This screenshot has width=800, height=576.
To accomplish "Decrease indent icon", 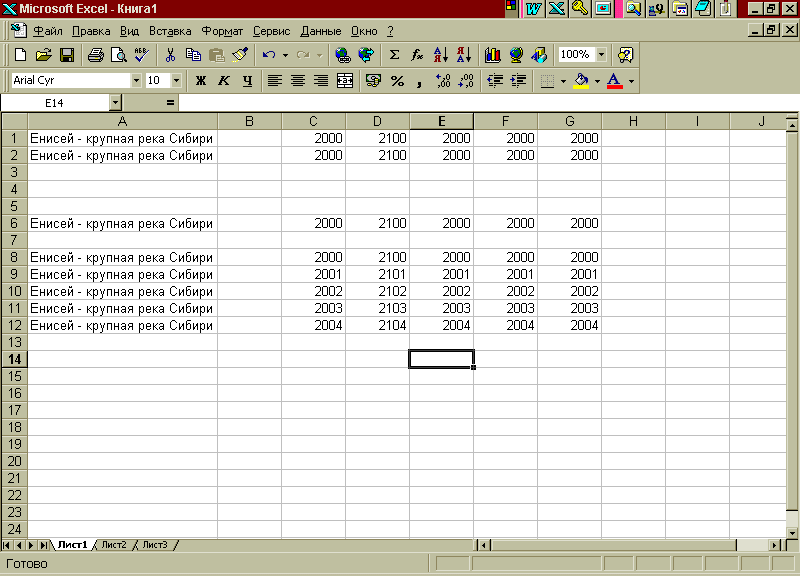I will click(x=495, y=81).
